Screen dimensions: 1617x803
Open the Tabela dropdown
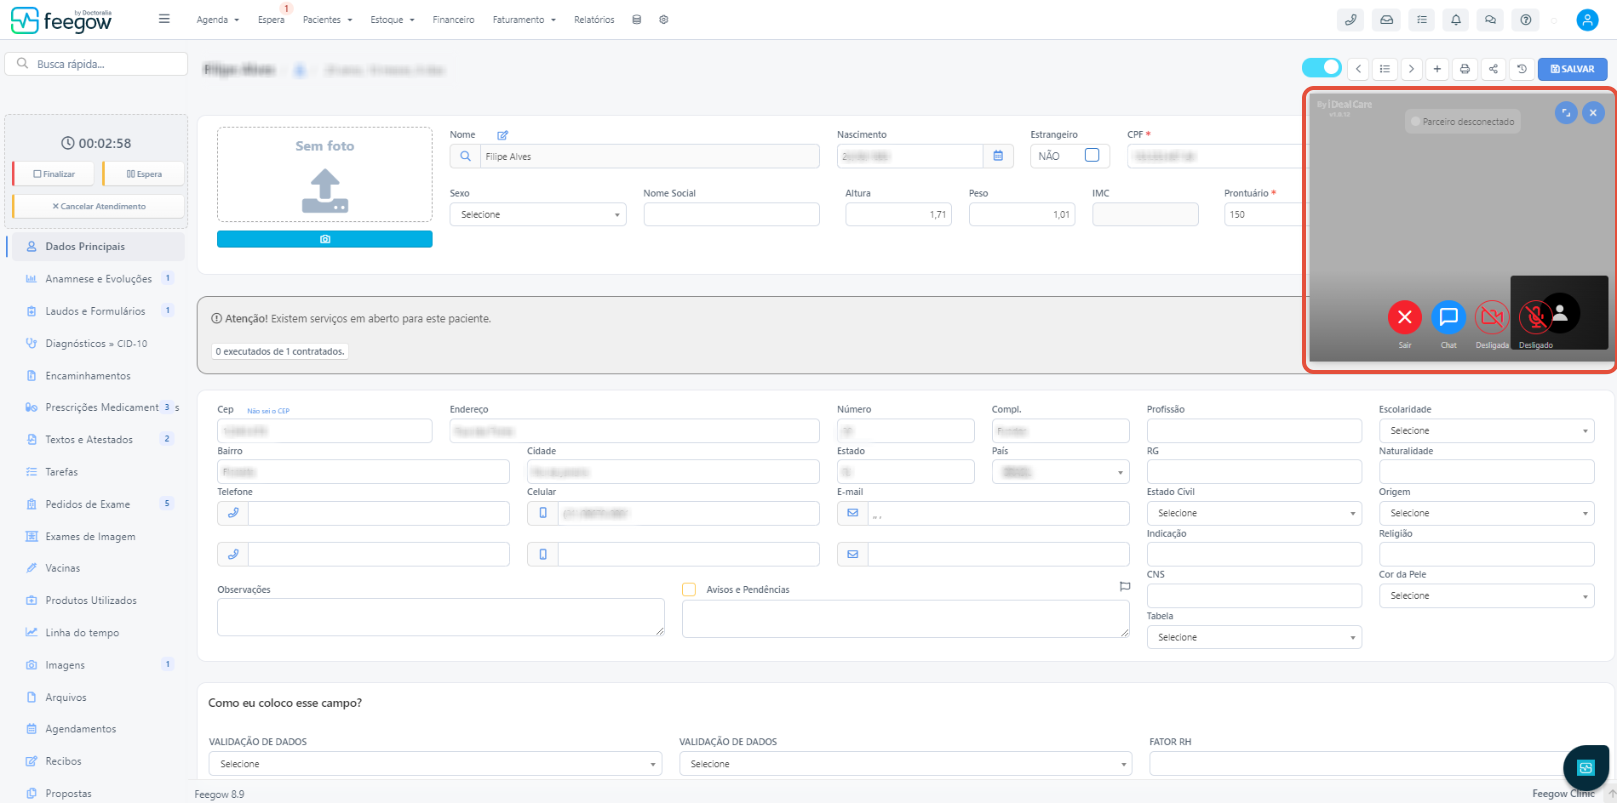tap(1254, 637)
